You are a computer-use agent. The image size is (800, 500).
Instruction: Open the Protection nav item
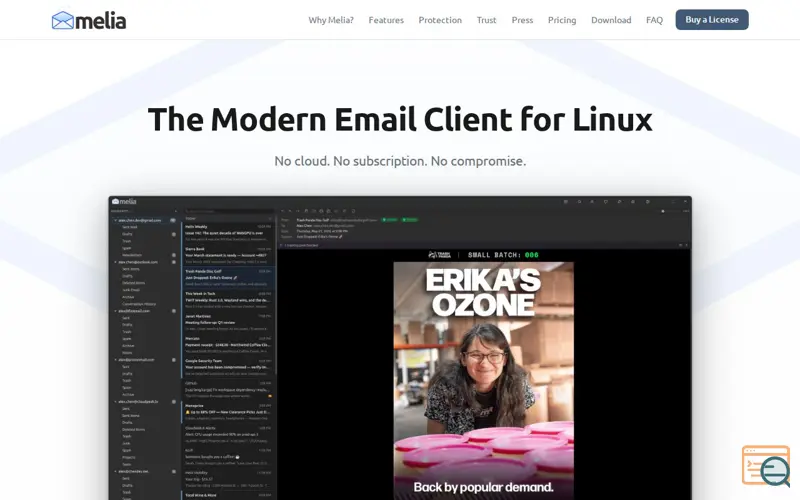440,20
